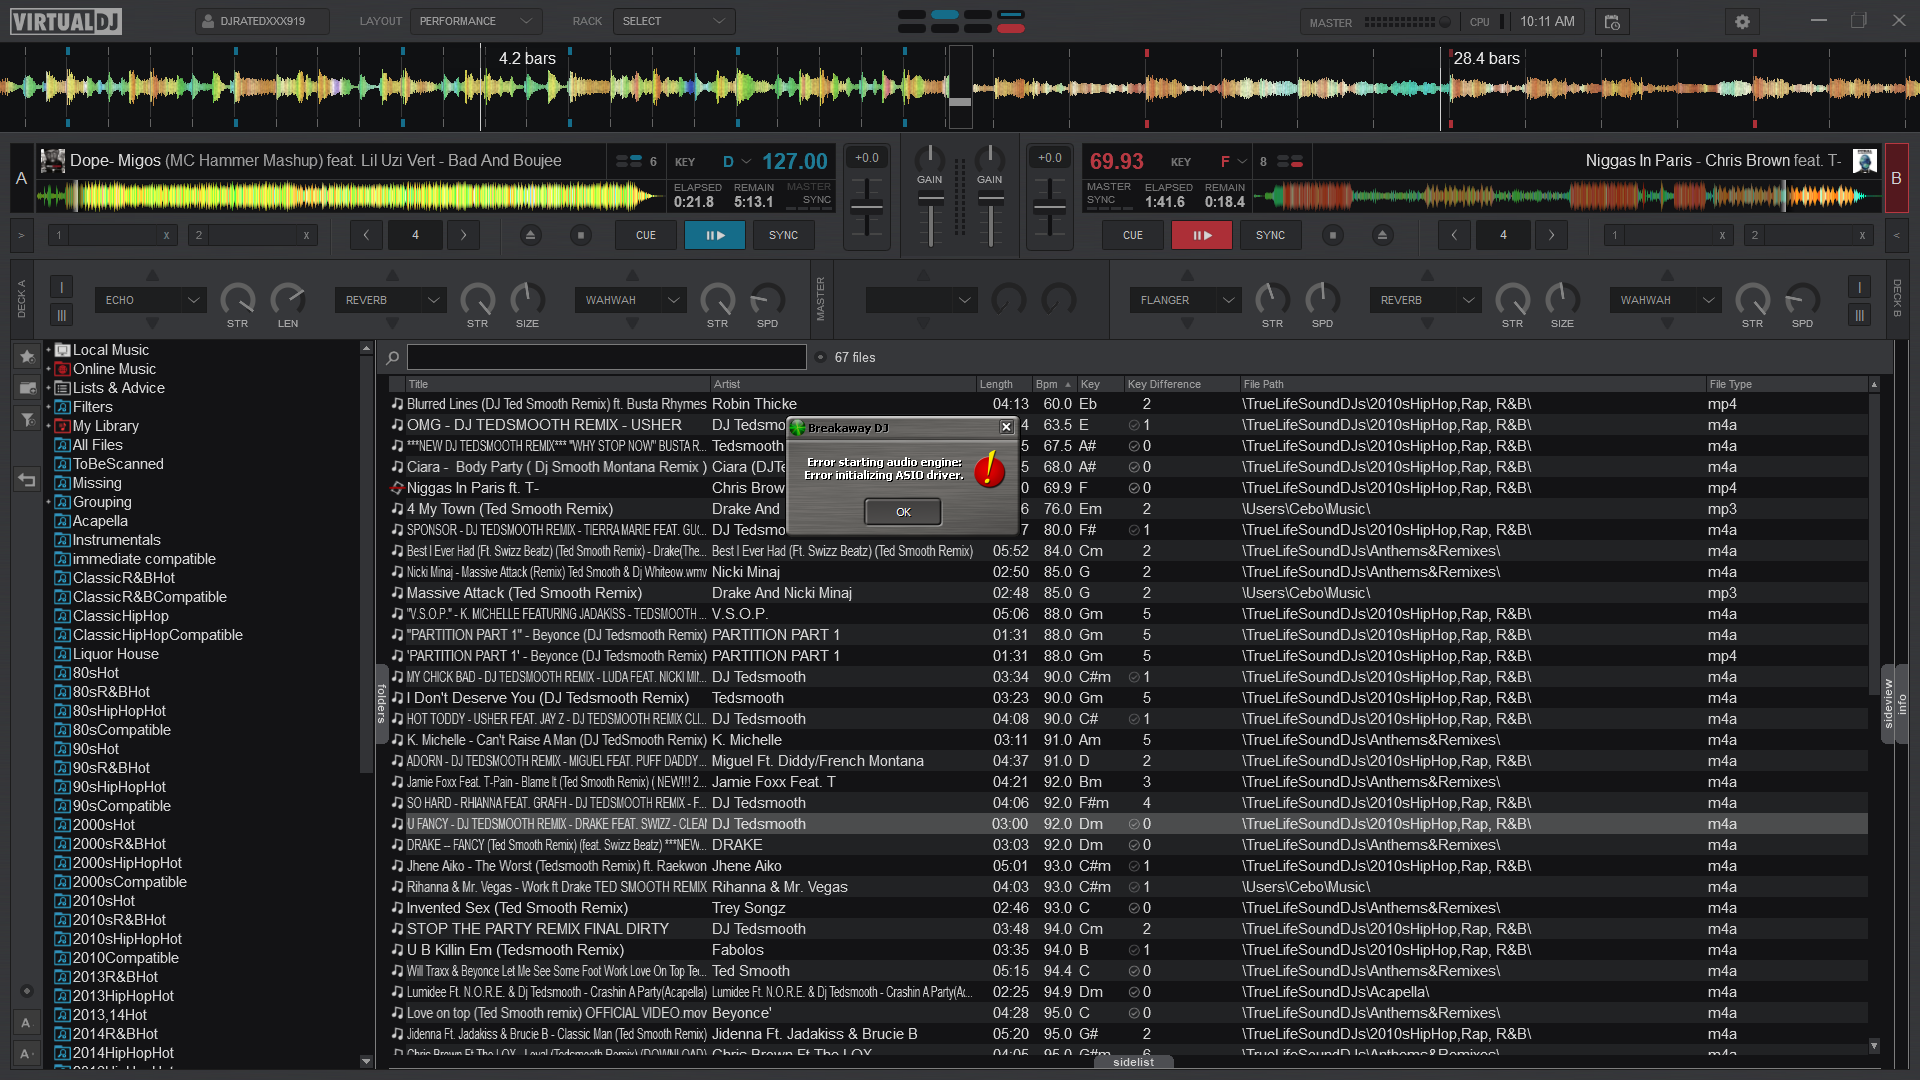Click the Deck B SYNC button

(x=1270, y=236)
